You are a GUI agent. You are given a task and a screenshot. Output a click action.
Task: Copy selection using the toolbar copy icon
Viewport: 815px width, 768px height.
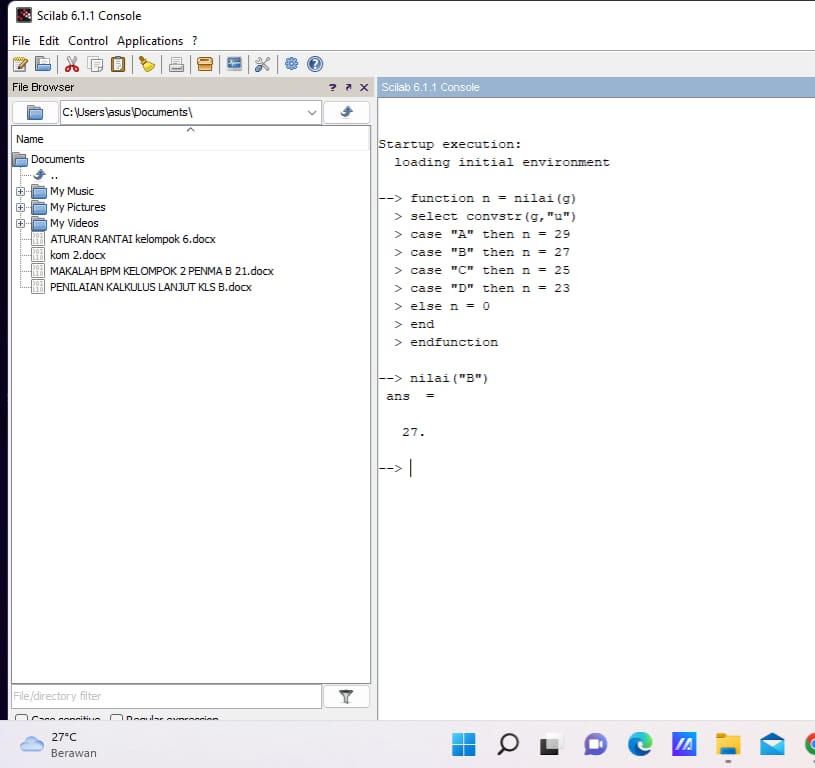pyautogui.click(x=95, y=64)
